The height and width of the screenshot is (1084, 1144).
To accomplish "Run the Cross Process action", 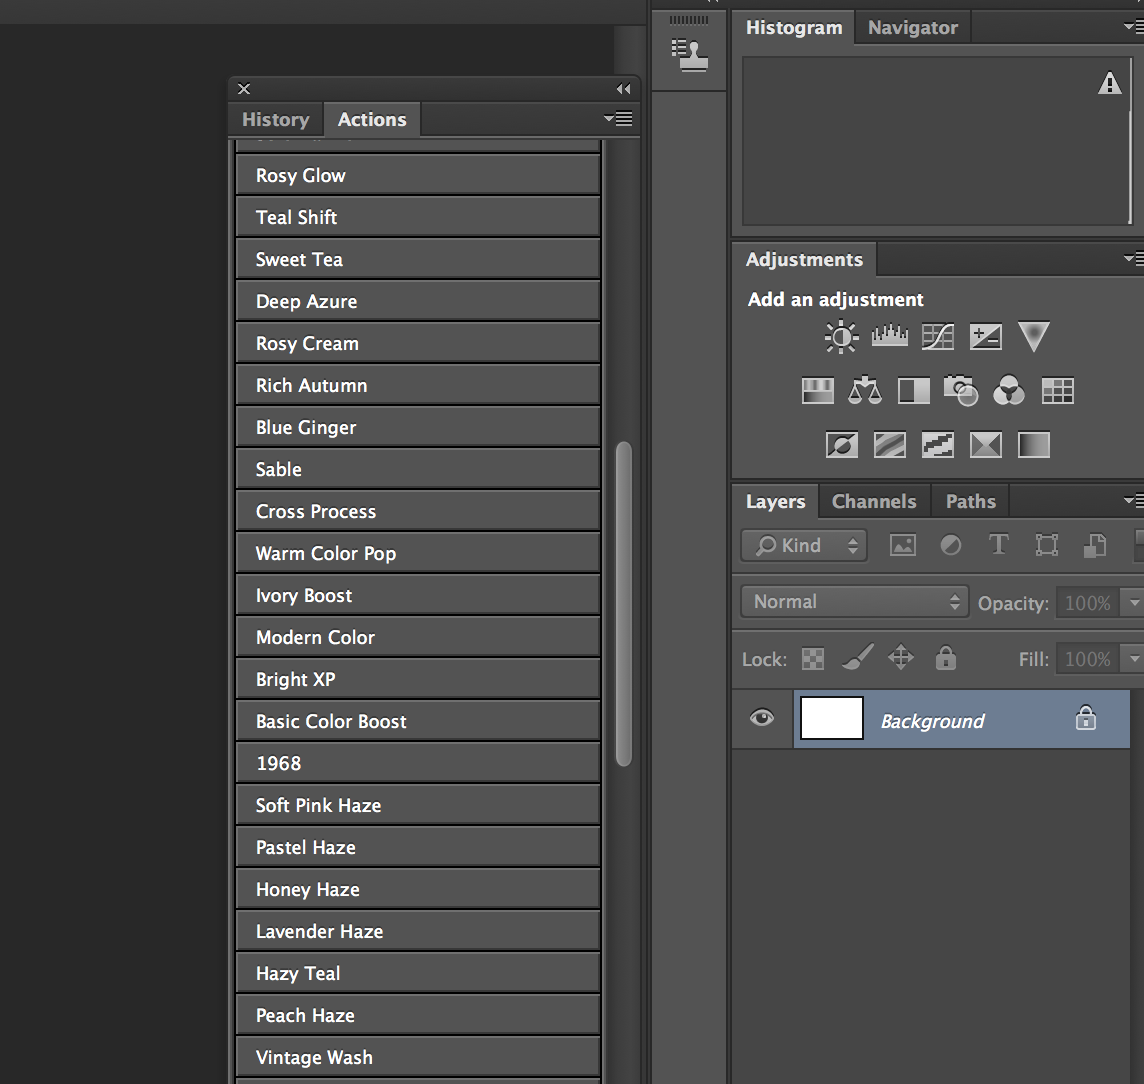I will [x=418, y=511].
